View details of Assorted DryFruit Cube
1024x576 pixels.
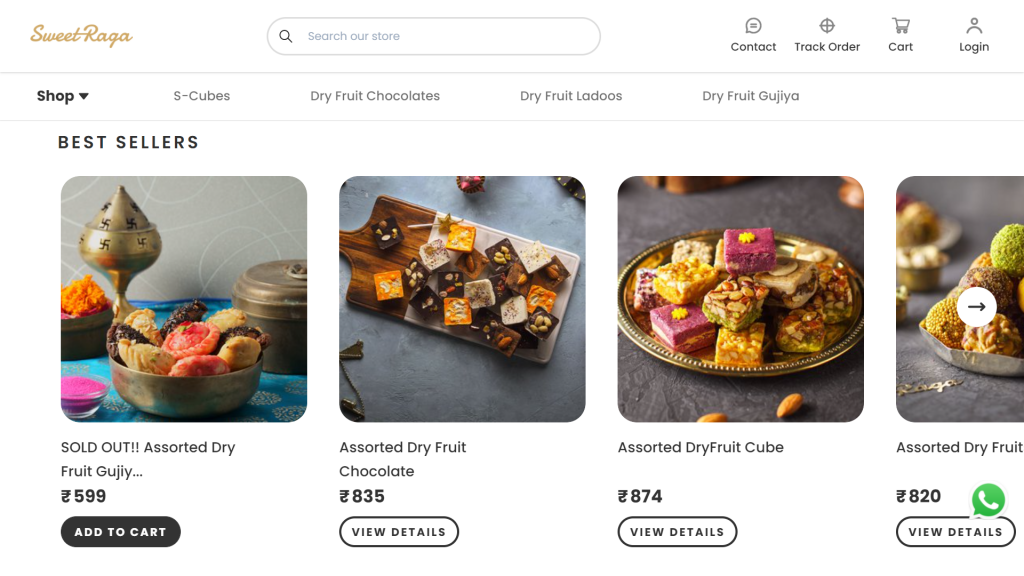677,532
